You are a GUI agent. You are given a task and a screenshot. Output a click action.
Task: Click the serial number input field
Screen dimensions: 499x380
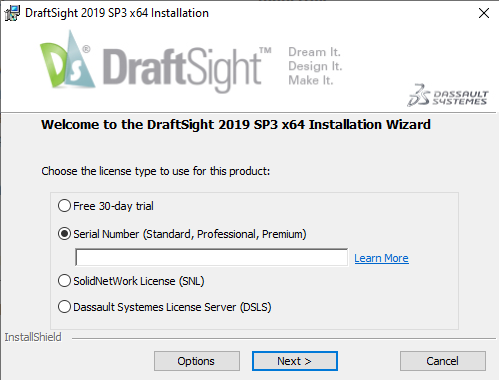[x=212, y=257]
